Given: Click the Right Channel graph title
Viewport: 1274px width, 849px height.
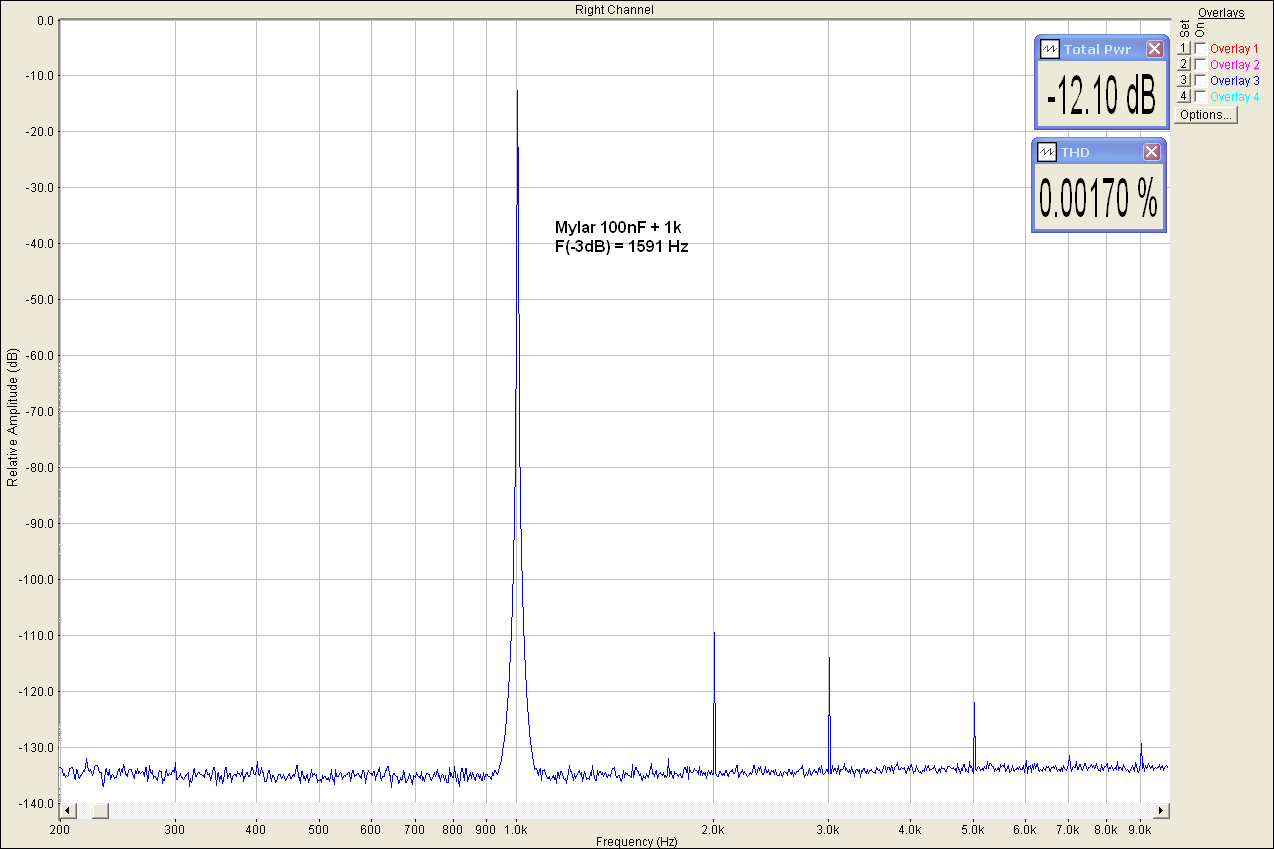Looking at the screenshot, I should coord(614,9).
